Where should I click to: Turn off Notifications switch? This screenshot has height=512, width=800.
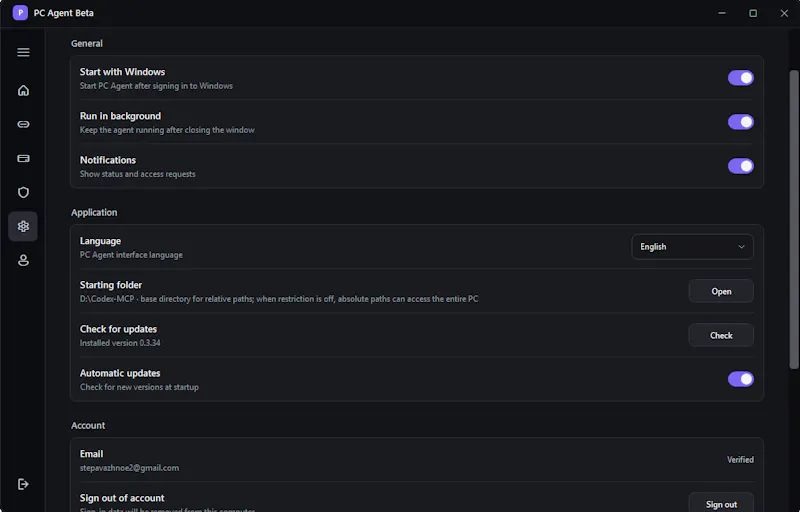click(740, 166)
